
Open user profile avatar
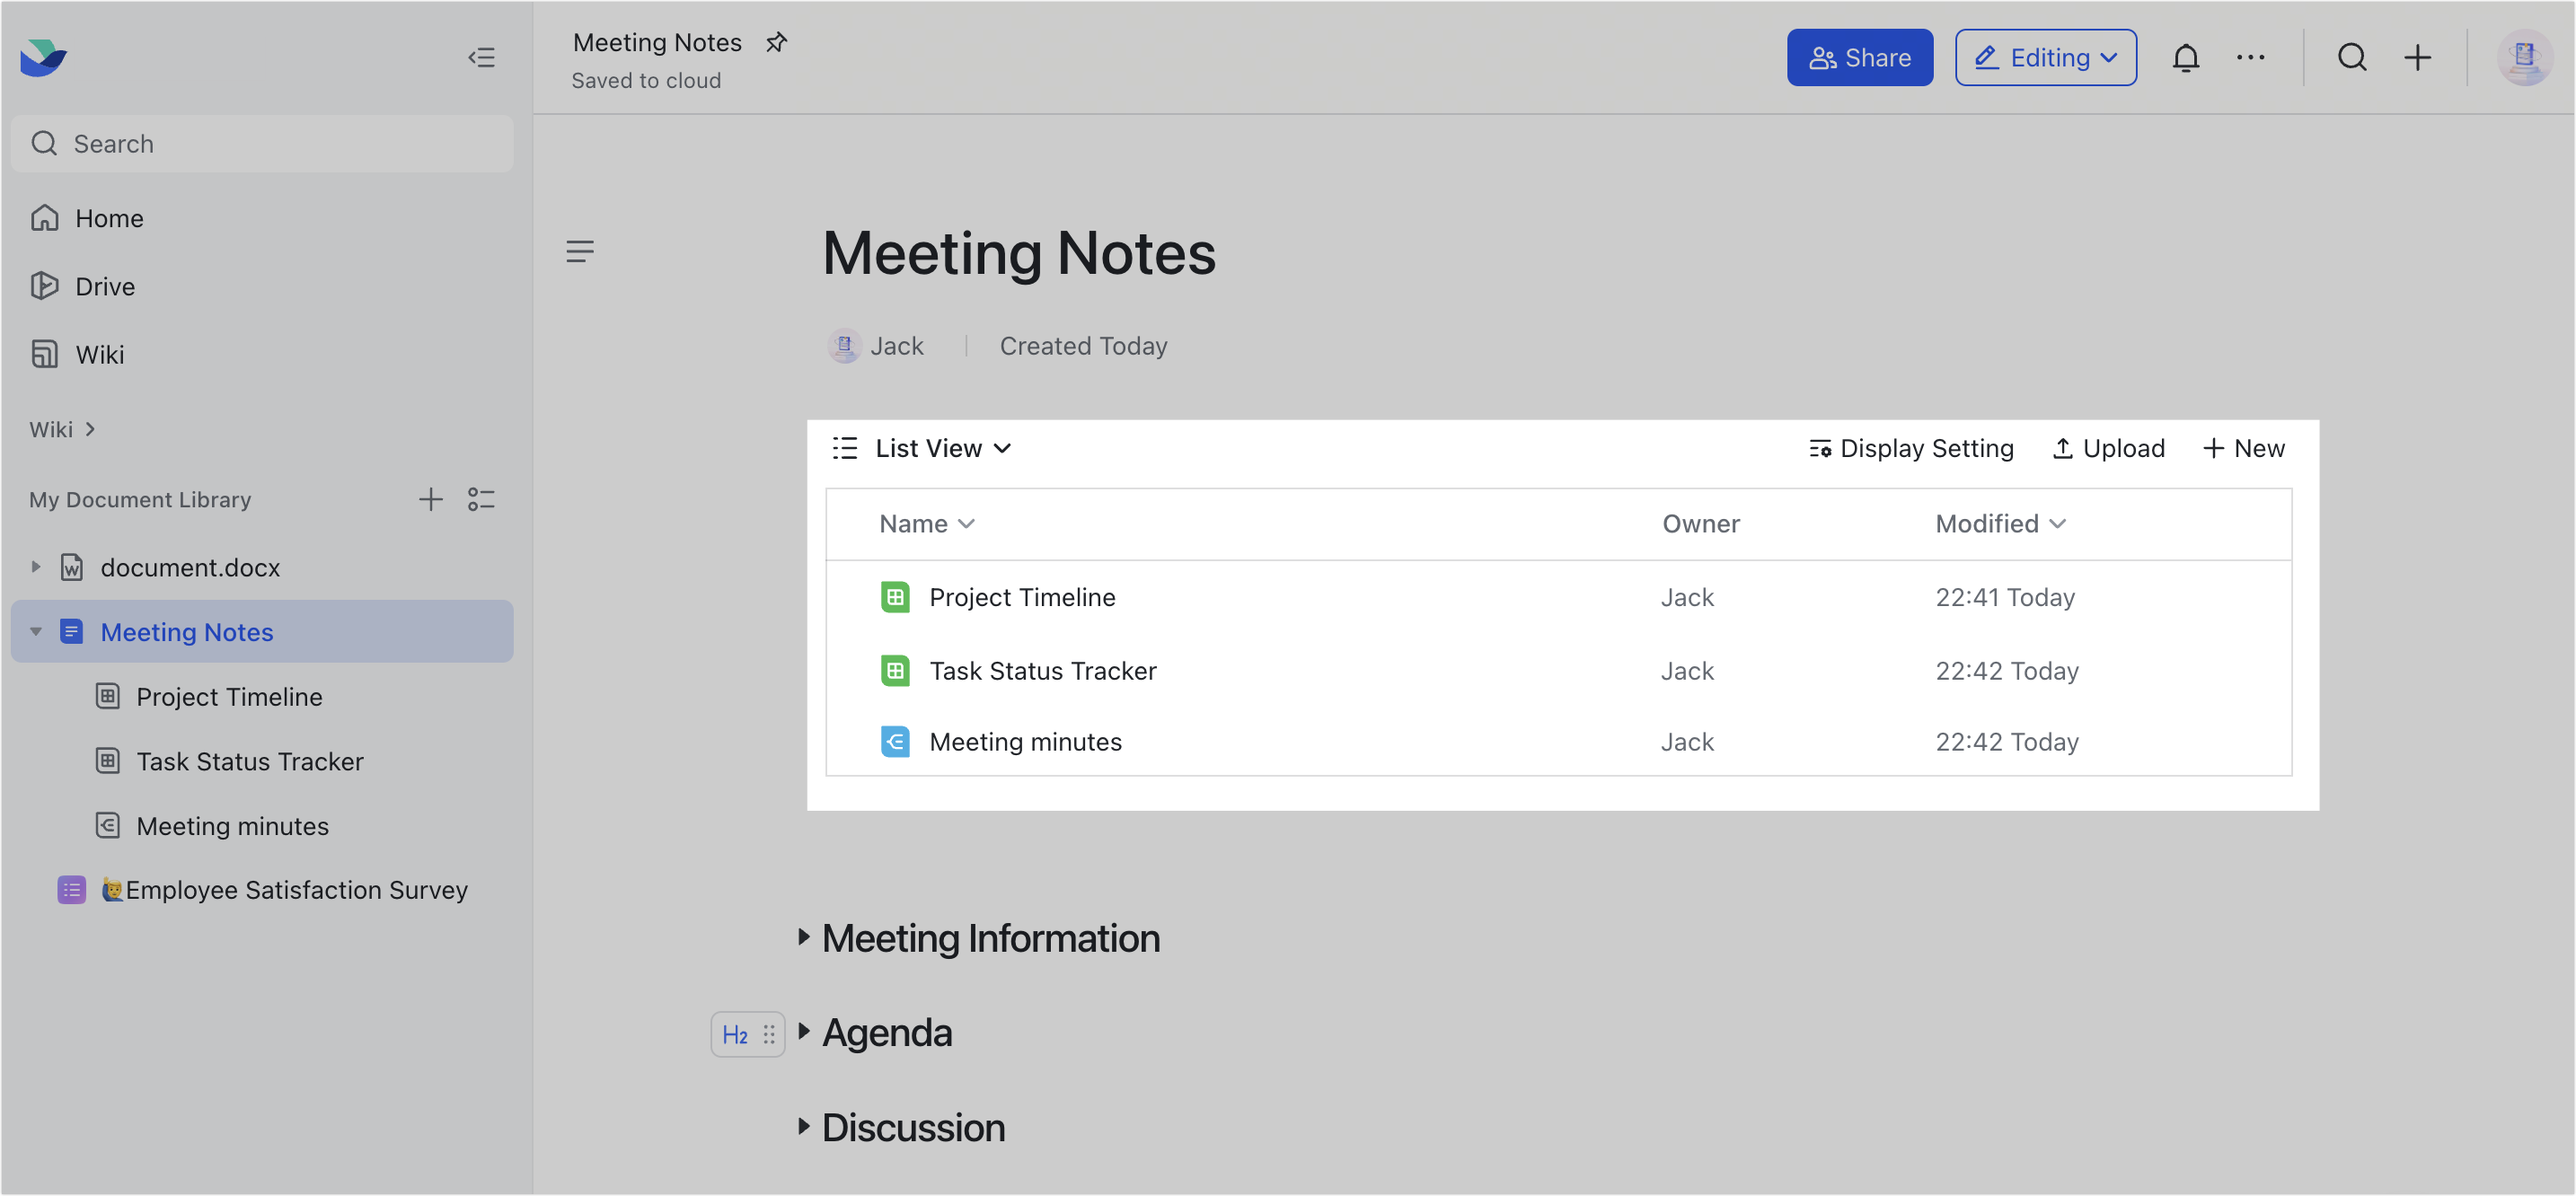click(2523, 58)
